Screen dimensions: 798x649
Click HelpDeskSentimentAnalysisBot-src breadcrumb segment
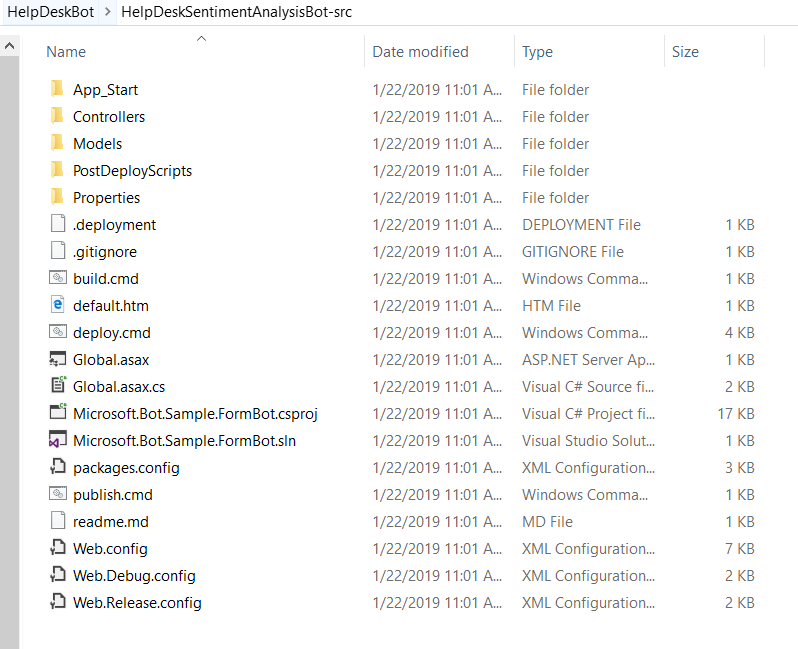[x=236, y=12]
